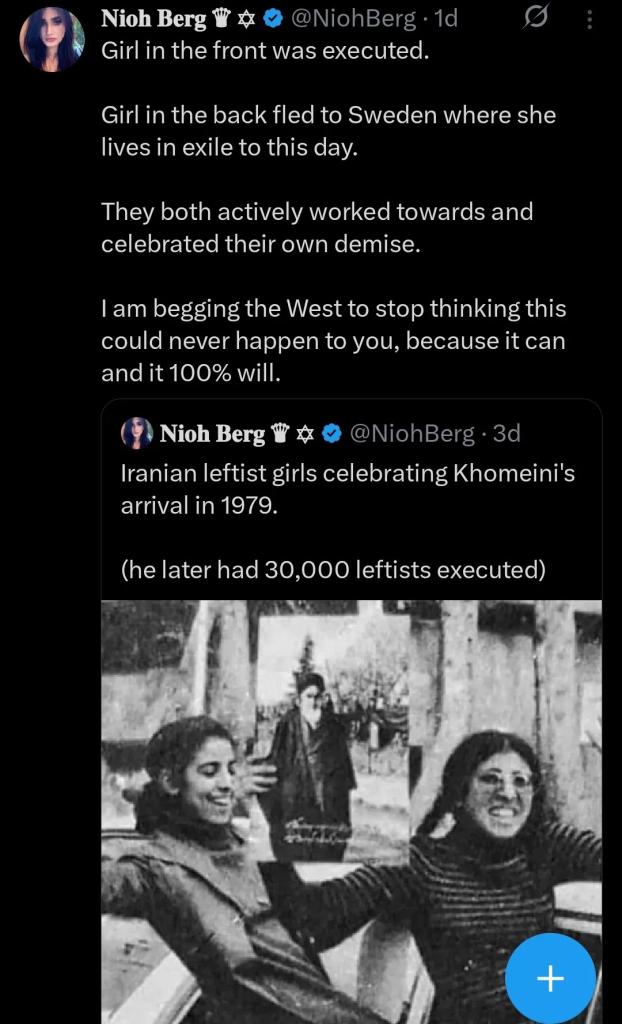Tap the small avatar in quoted post
This screenshot has height=1024, width=622.
(137, 433)
